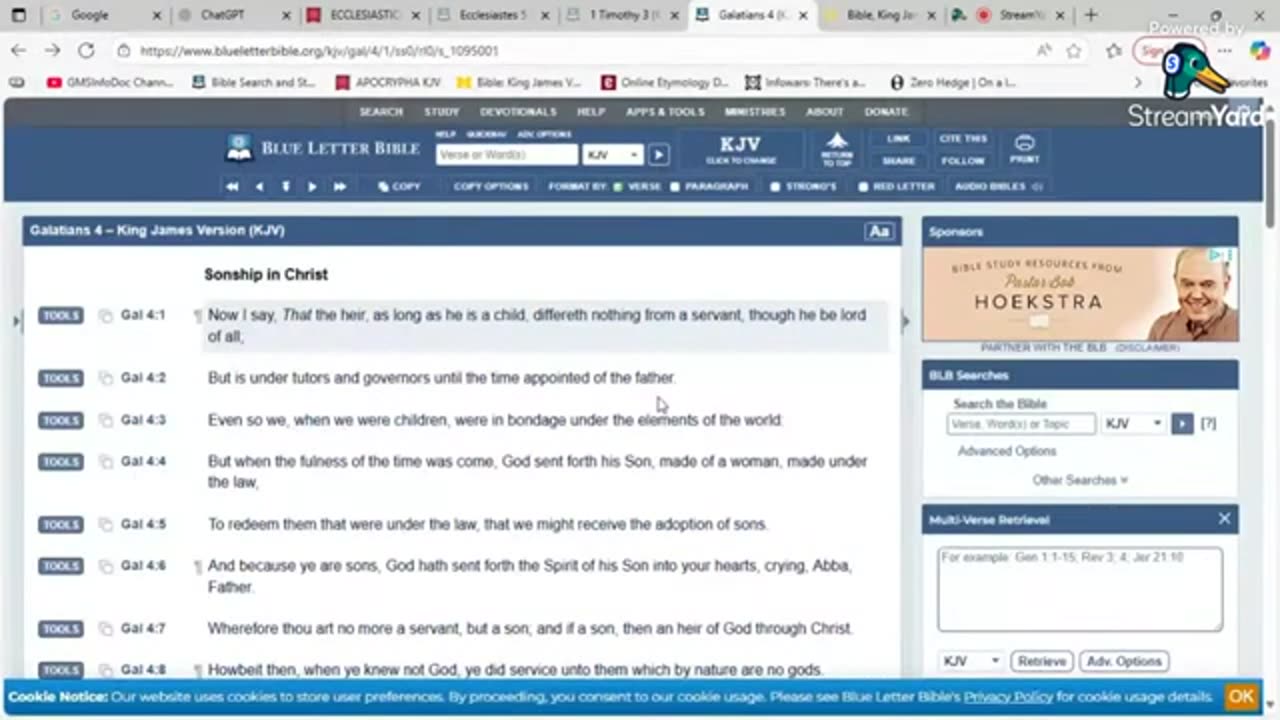Viewport: 1280px width, 720px height.
Task: Go to previous chapter single-left arrow
Action: 260,187
